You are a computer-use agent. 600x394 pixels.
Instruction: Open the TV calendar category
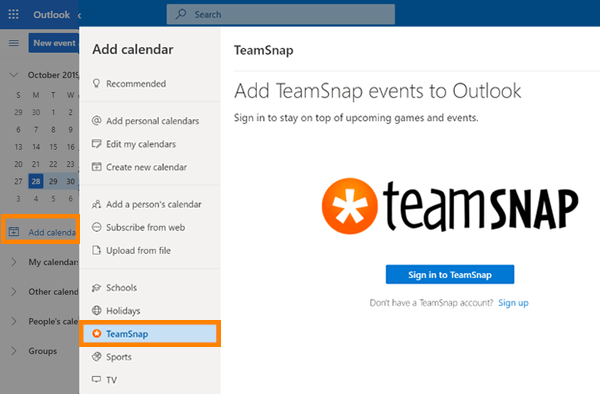[x=150, y=379]
